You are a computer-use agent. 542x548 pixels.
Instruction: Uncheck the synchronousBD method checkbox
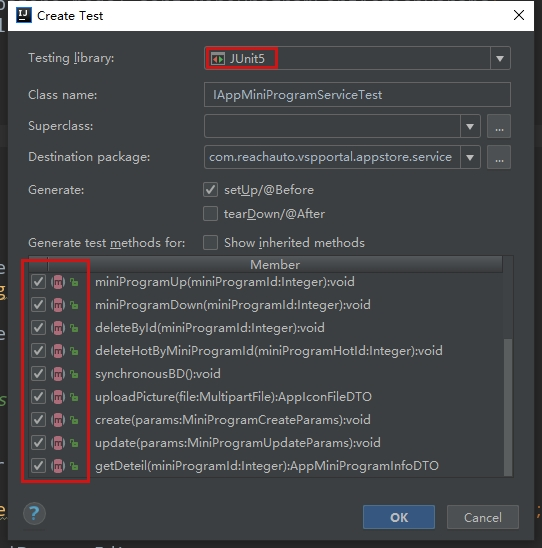[x=38, y=374]
